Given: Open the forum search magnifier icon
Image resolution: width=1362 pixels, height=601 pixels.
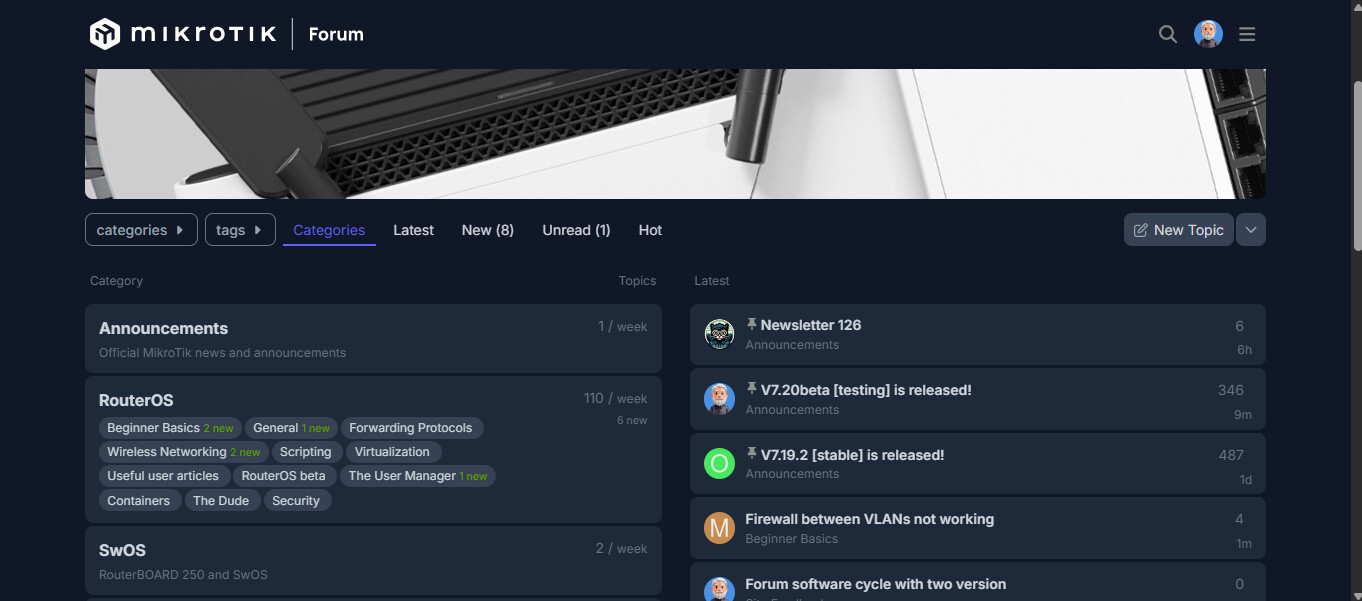Looking at the screenshot, I should (1167, 34).
